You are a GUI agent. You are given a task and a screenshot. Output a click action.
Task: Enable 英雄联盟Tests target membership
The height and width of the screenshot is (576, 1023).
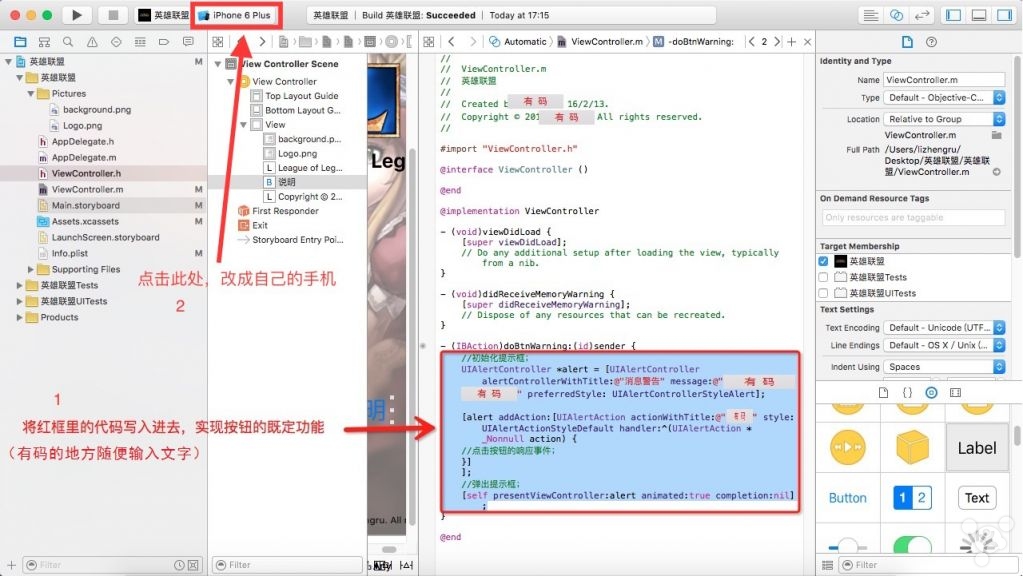(823, 277)
